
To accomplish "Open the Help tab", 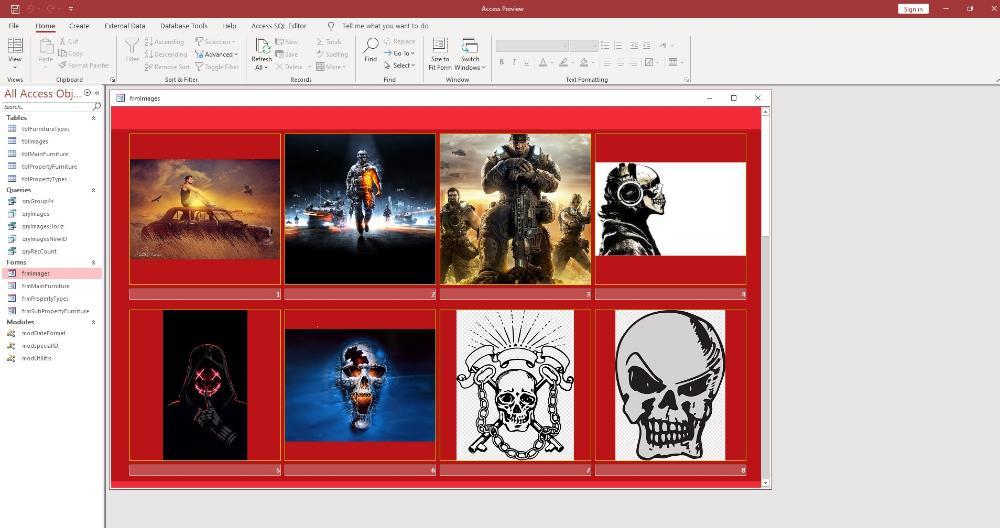I will [230, 26].
